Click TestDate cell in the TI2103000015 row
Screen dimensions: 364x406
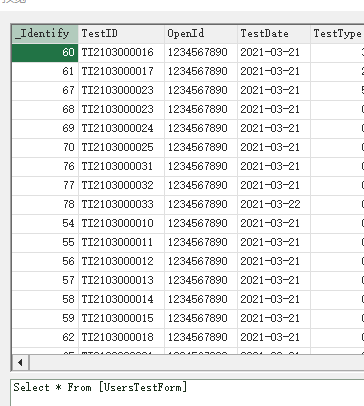pos(274,318)
